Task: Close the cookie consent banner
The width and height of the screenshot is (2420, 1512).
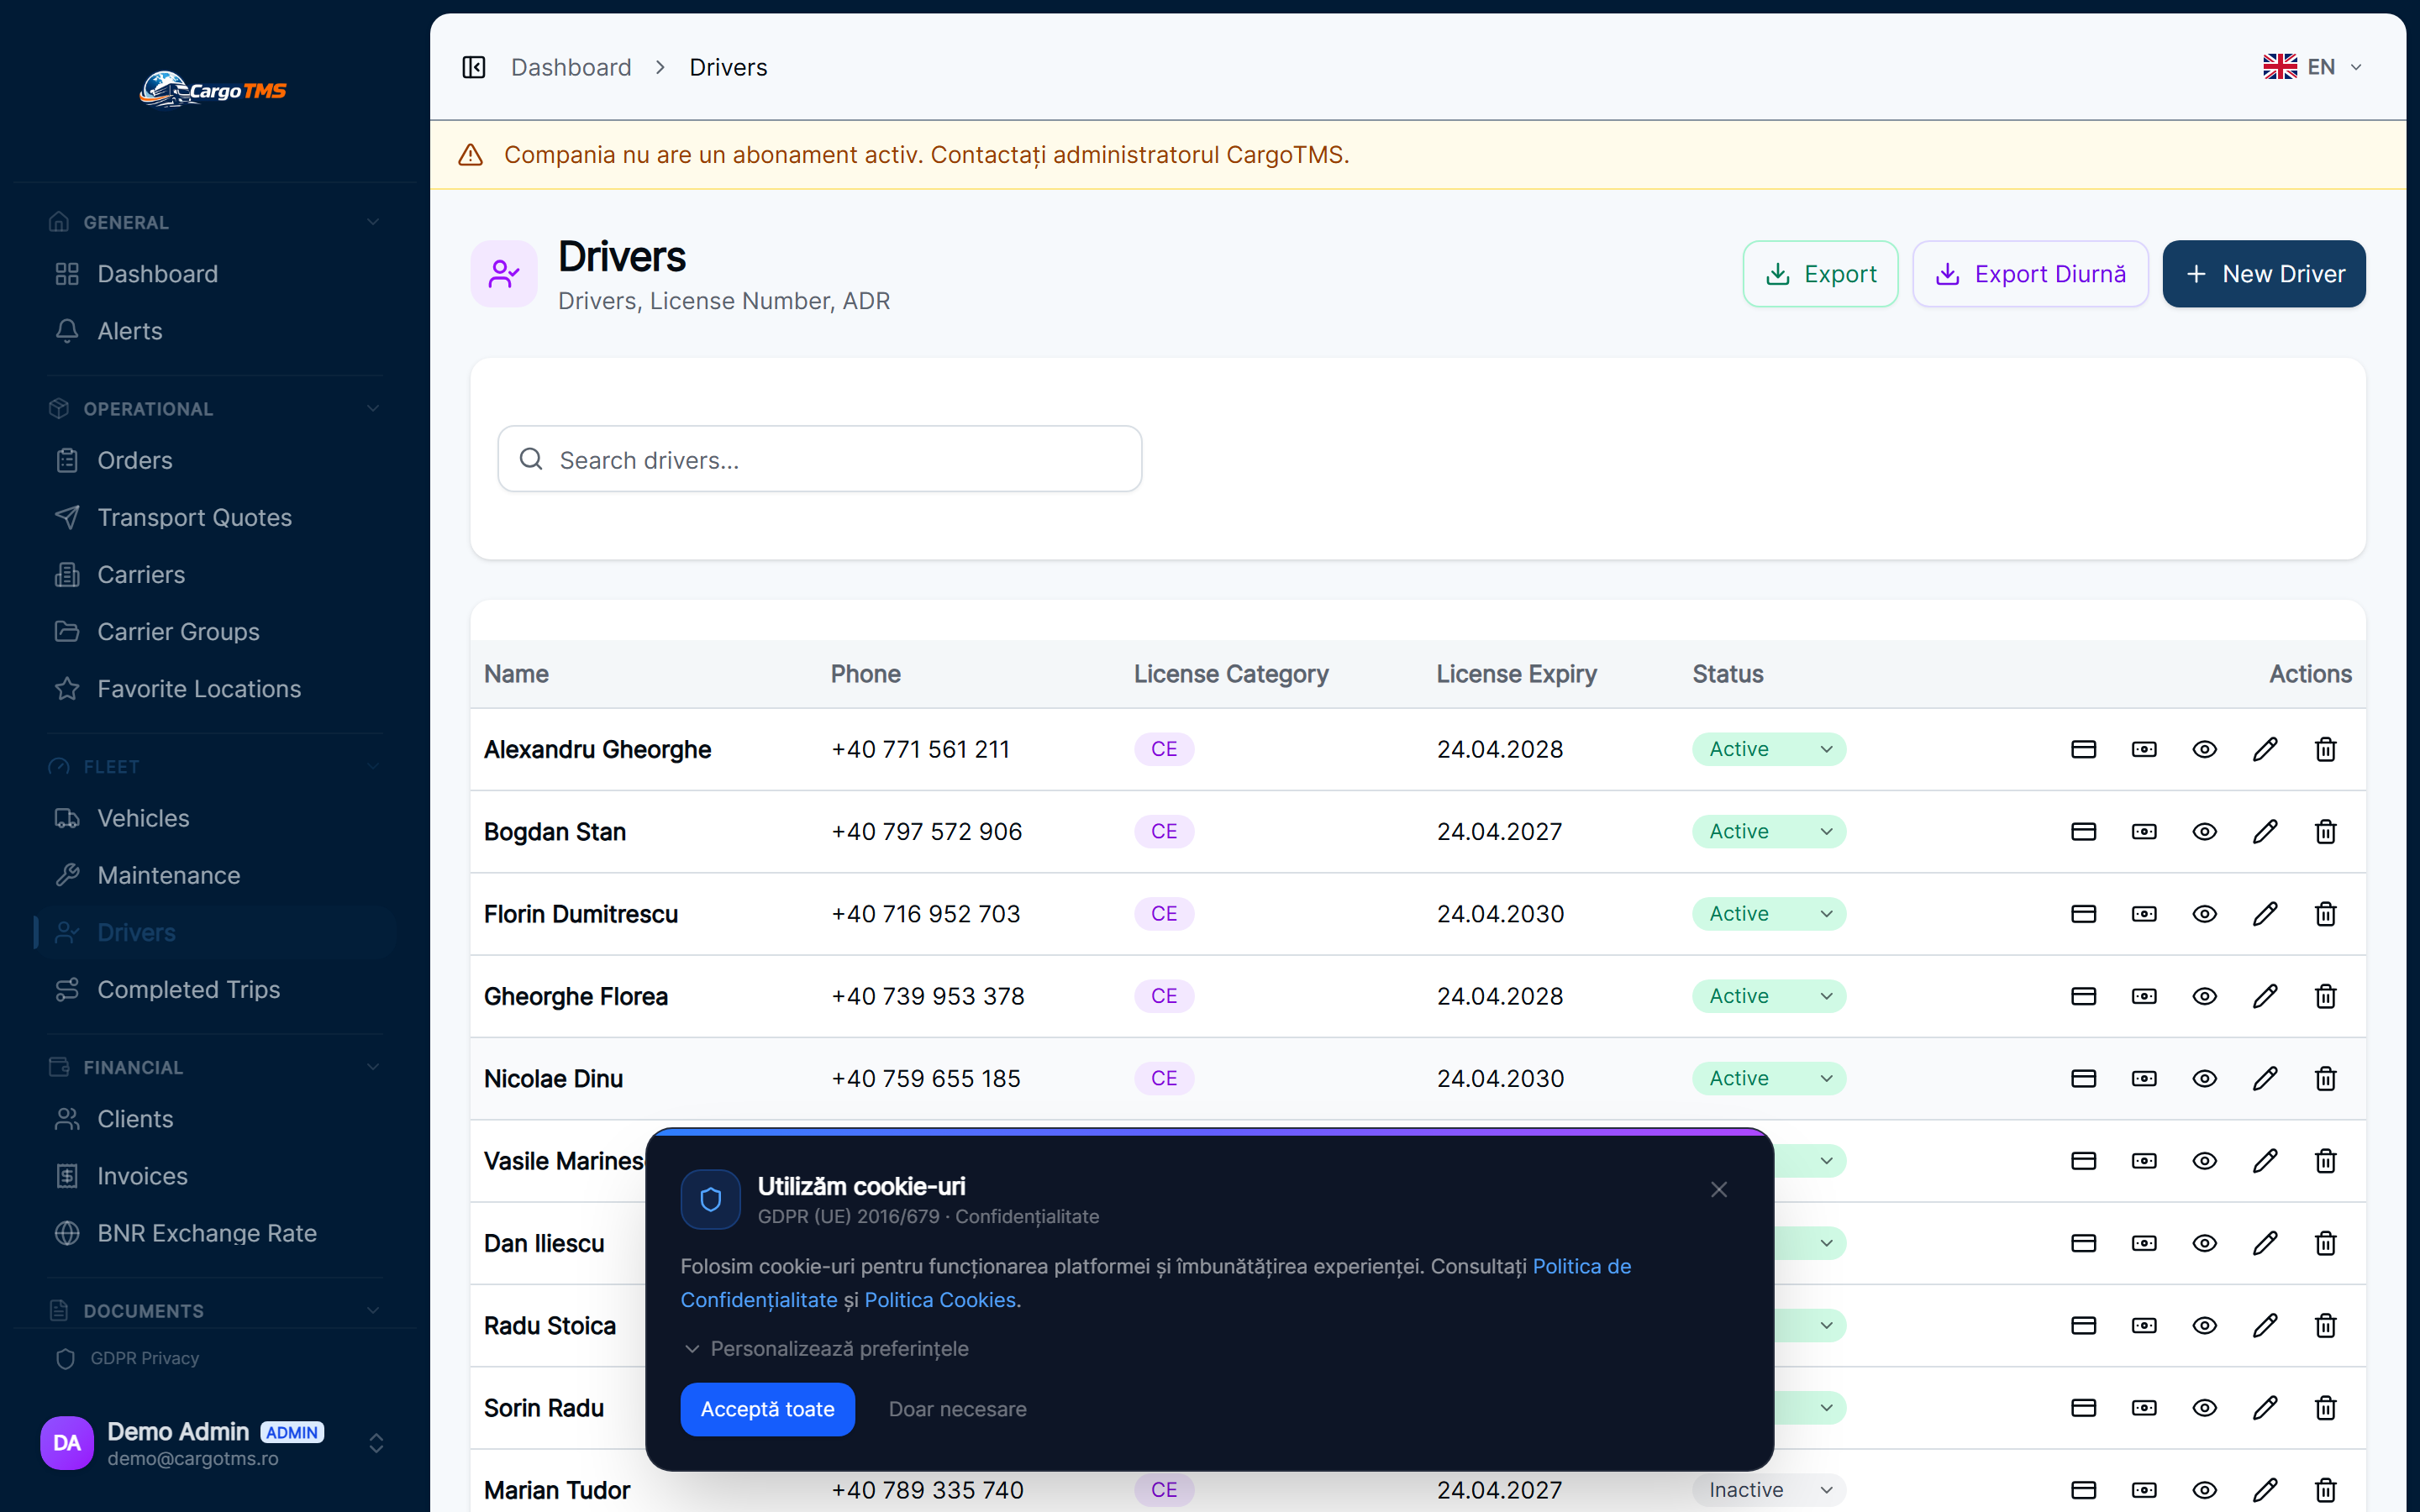Action: [x=1718, y=1189]
